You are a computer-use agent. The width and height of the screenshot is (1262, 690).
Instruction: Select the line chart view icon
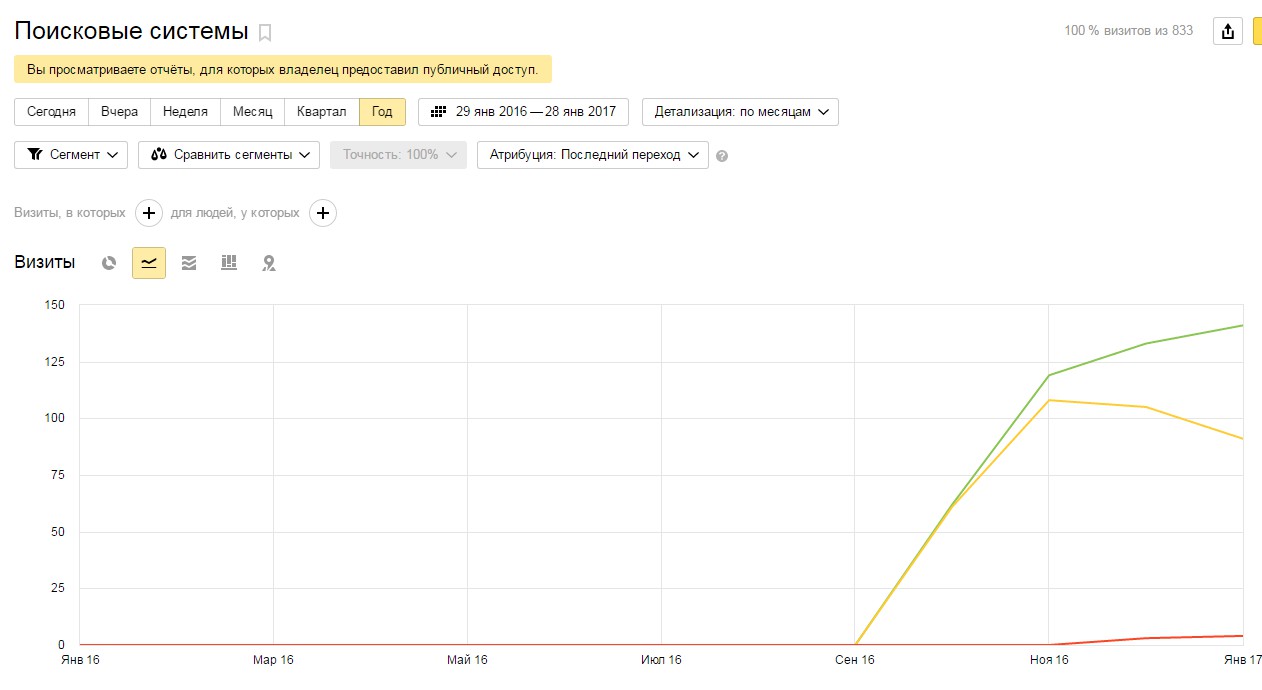tap(149, 263)
